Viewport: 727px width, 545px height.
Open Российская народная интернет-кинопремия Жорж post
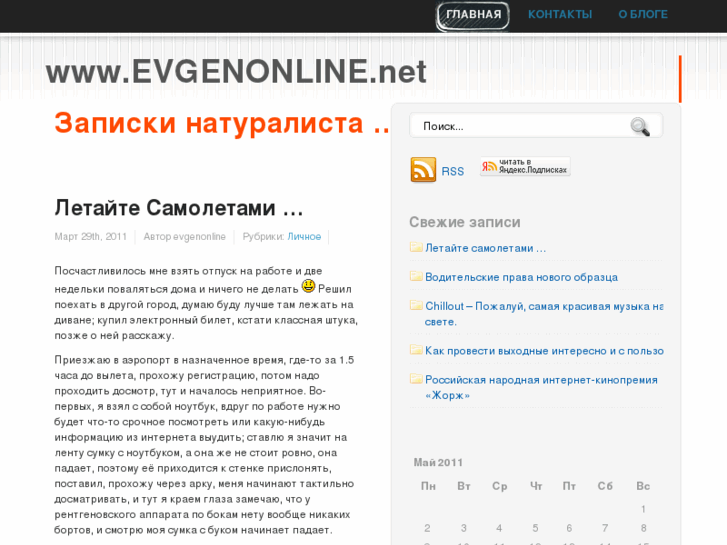click(541, 387)
